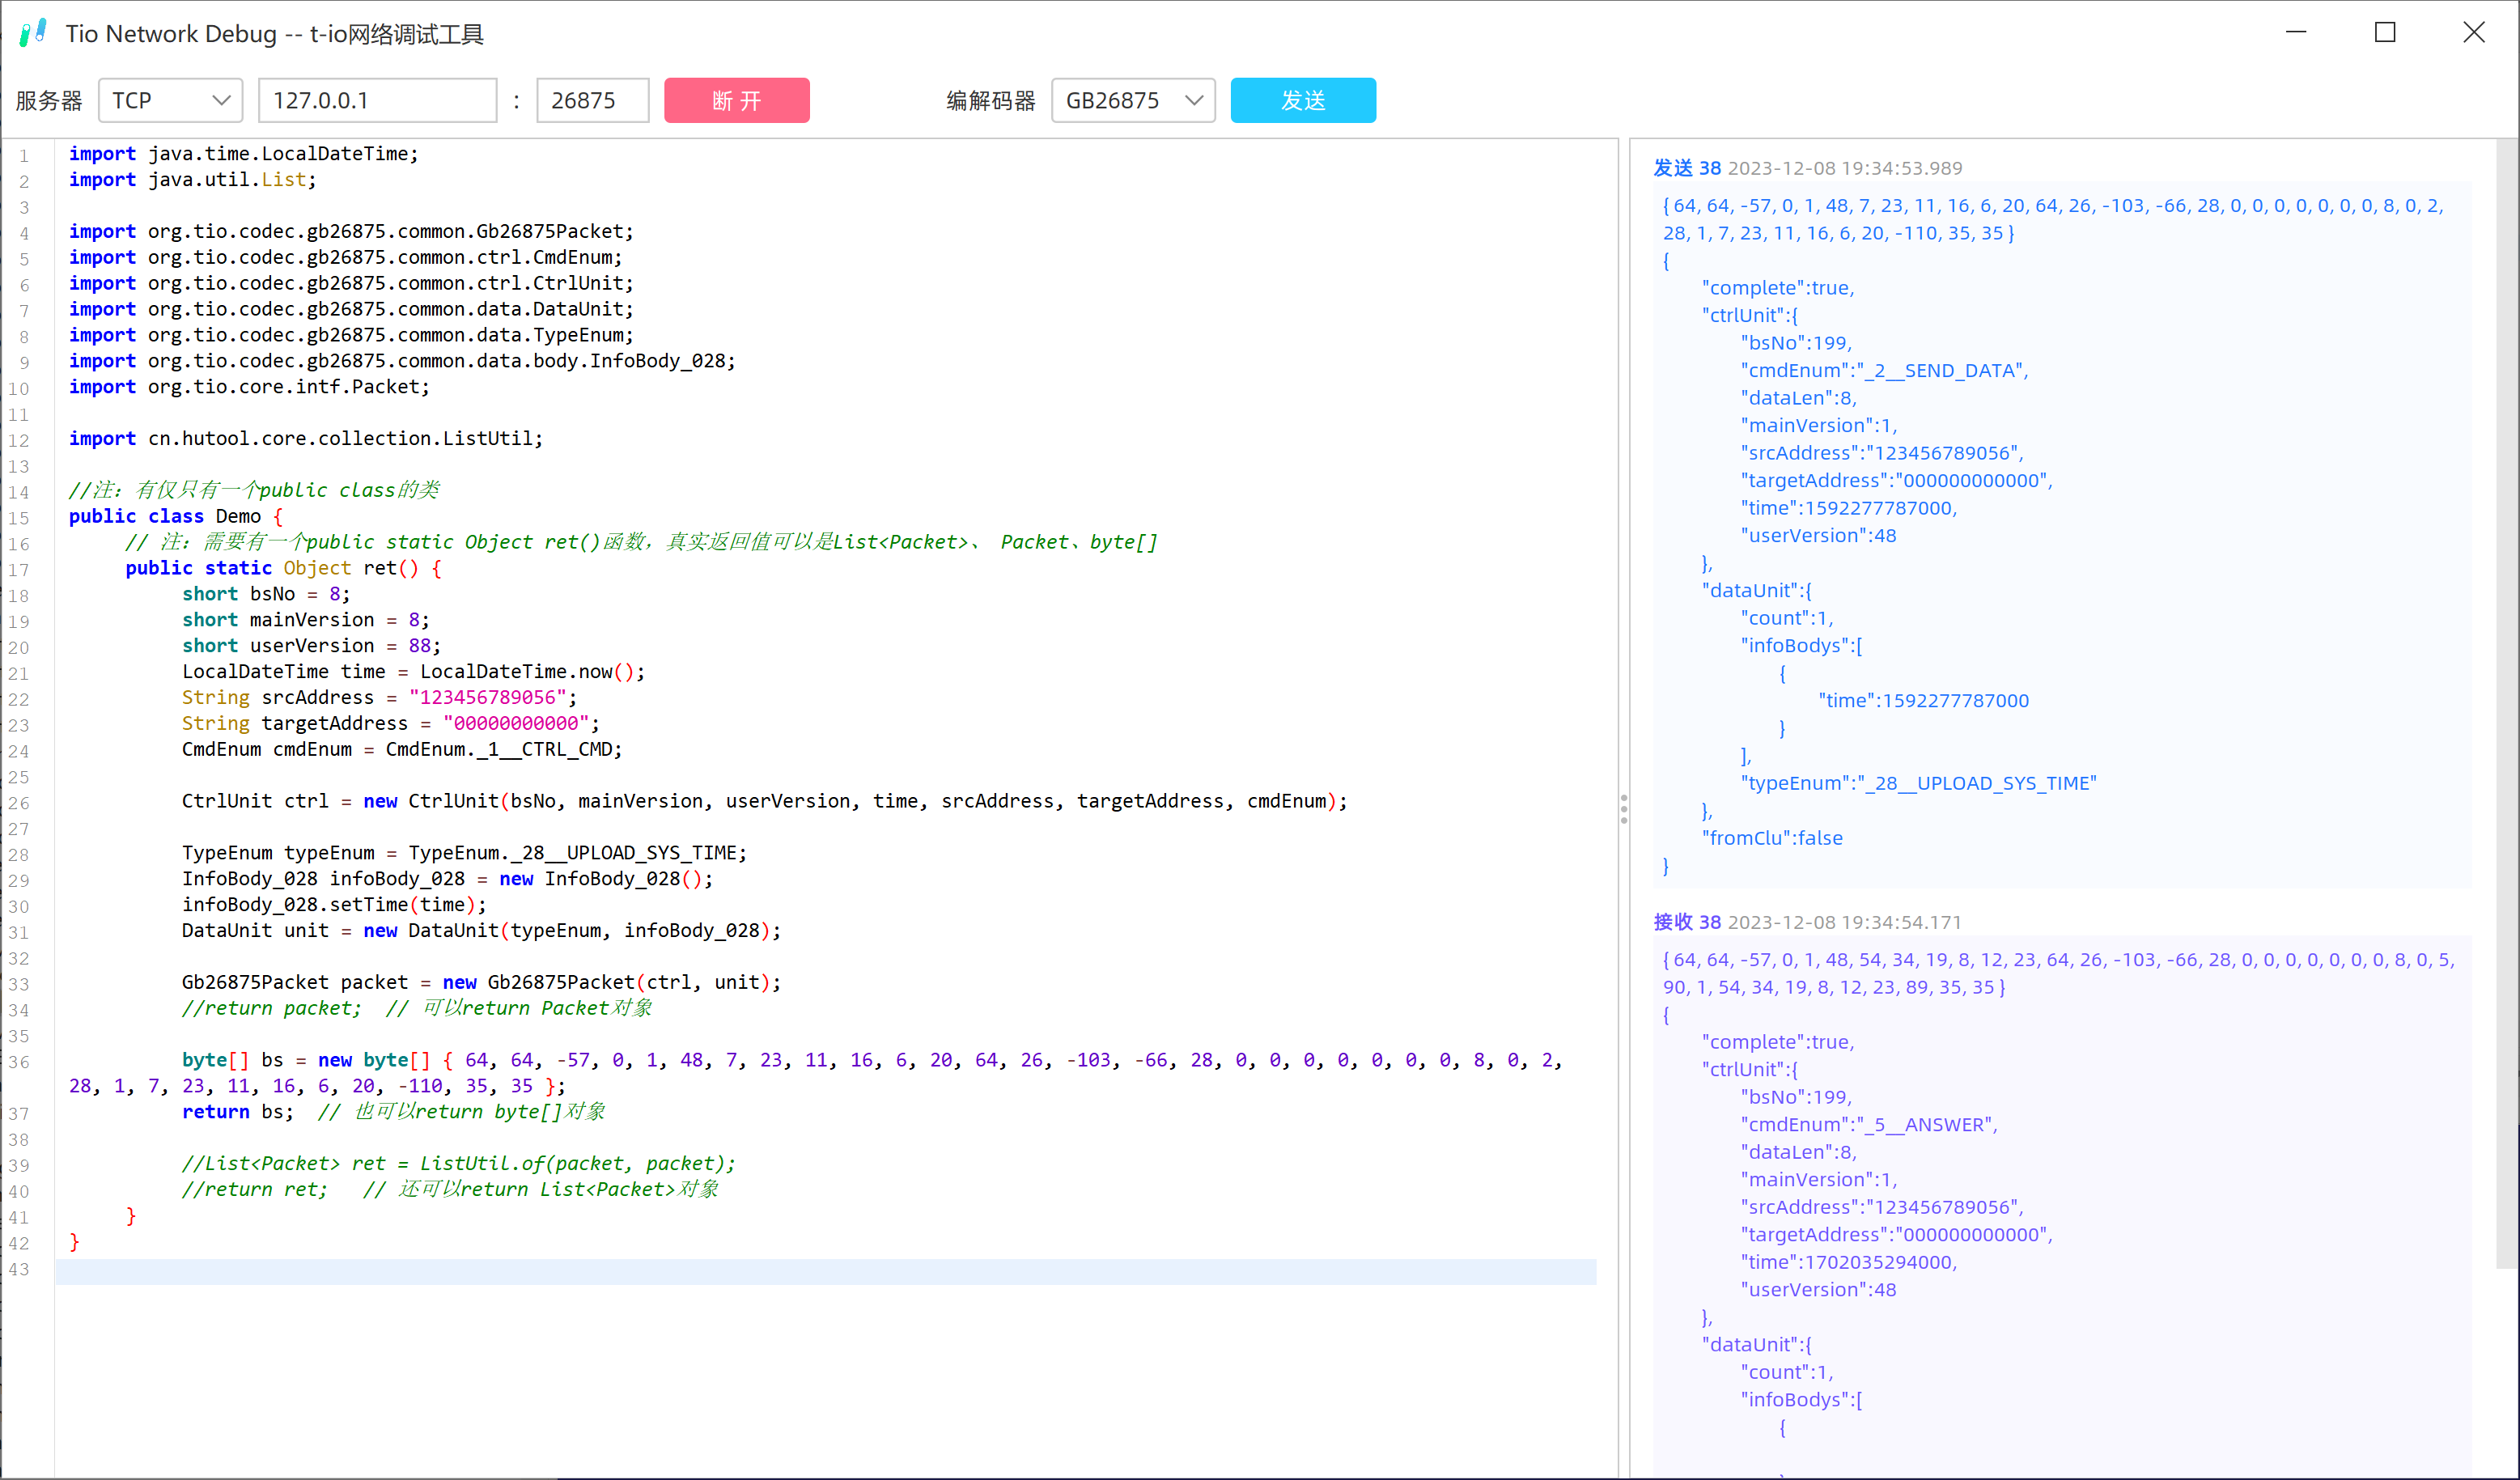Click the 'new CtrlUnit(' code line
The width and height of the screenshot is (2520, 1480).
[x=764, y=801]
